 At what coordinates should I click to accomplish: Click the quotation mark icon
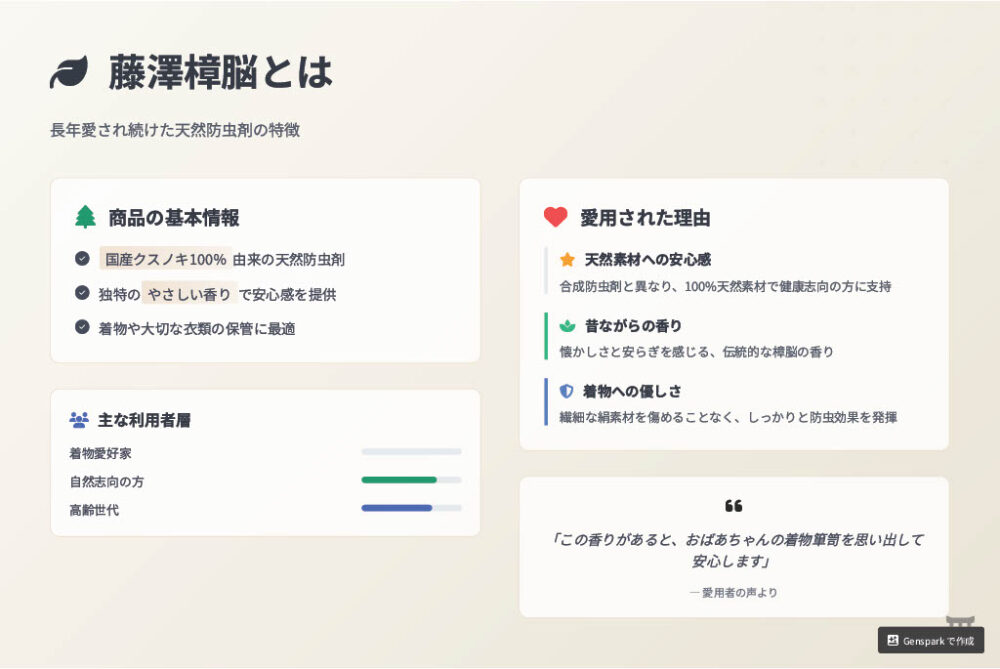coord(733,506)
